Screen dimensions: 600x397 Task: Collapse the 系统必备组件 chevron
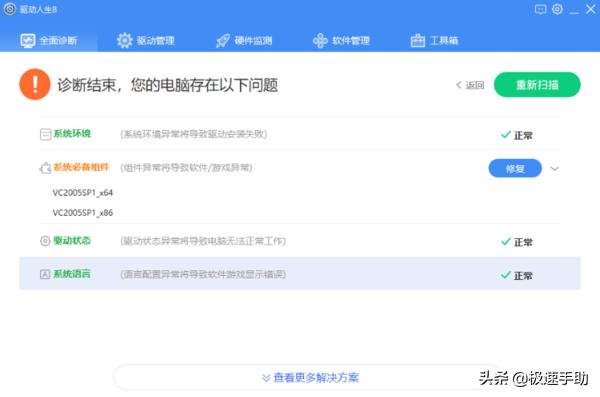(554, 168)
